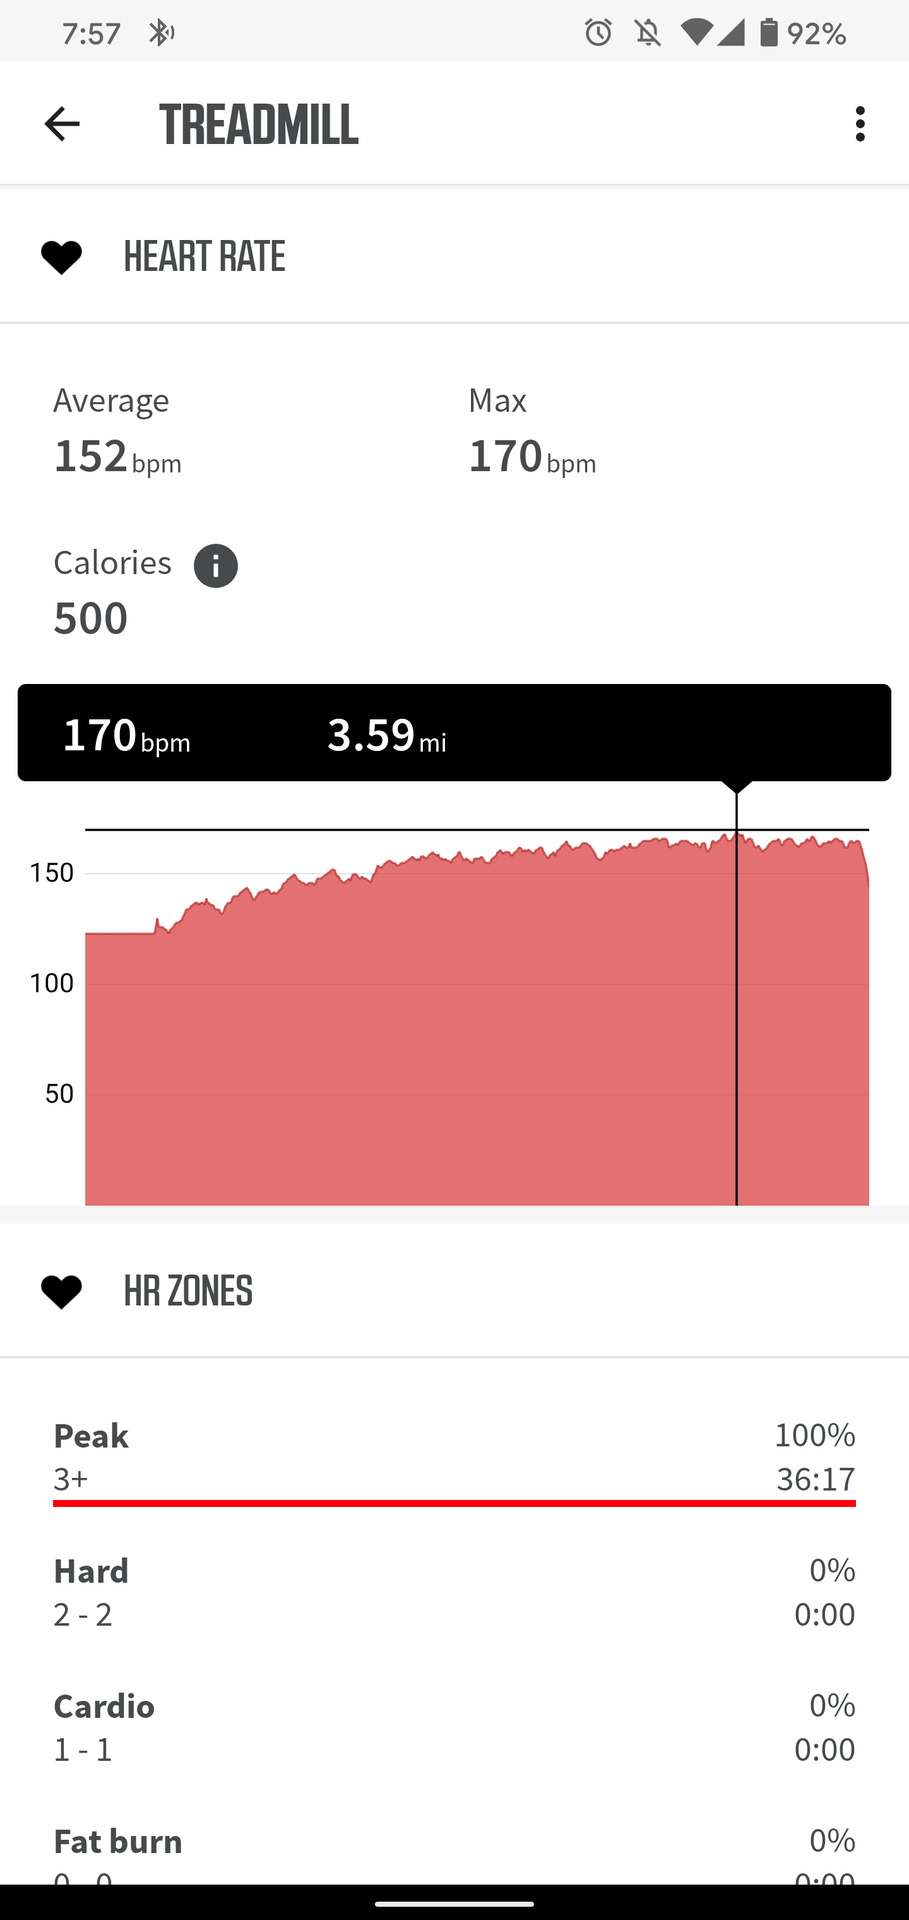909x1920 pixels.
Task: Tap the 170 bpm chart tooltip
Action: (454, 733)
